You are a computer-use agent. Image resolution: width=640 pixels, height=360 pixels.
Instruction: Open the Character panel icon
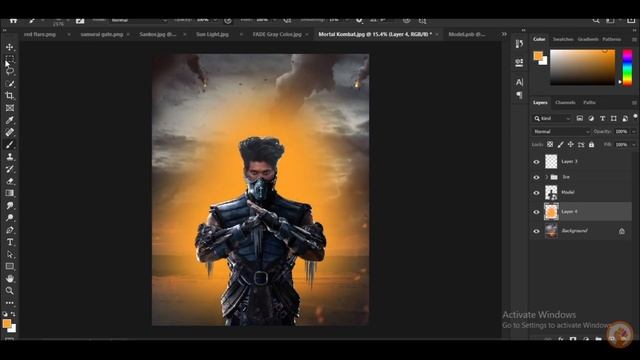(519, 82)
